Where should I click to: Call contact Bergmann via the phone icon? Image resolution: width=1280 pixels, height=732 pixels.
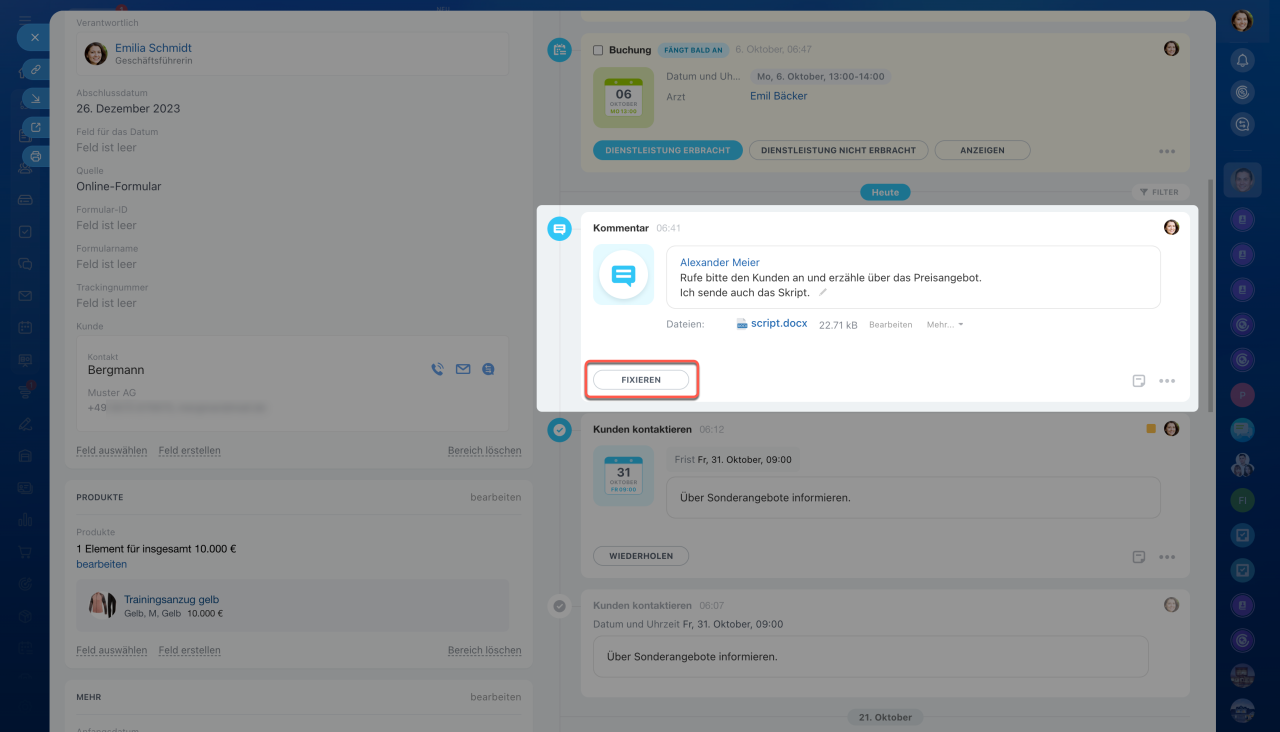coord(437,369)
